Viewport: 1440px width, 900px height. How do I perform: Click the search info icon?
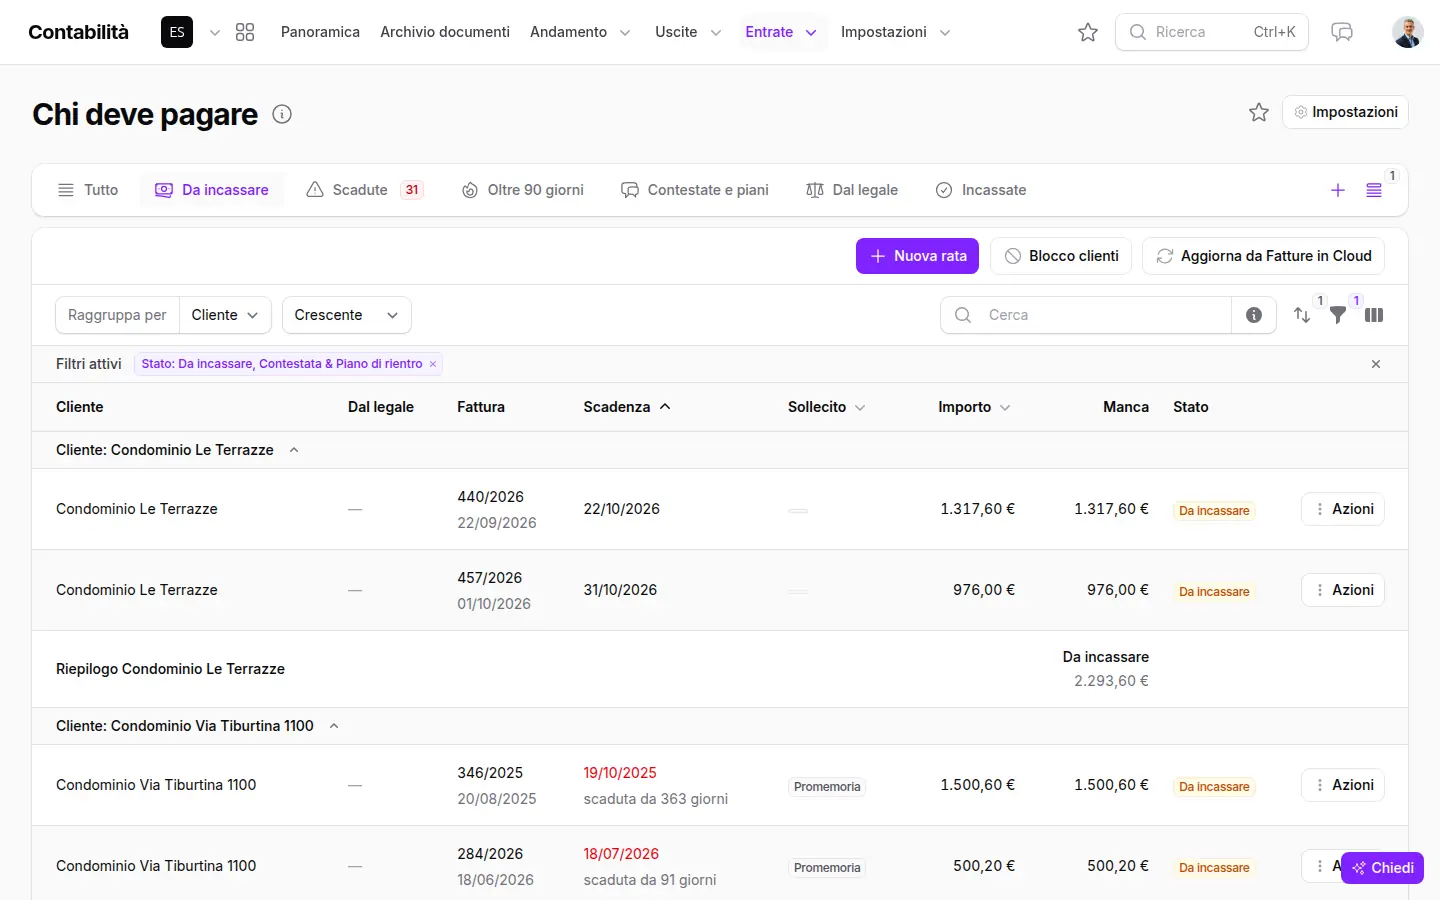[1254, 315]
